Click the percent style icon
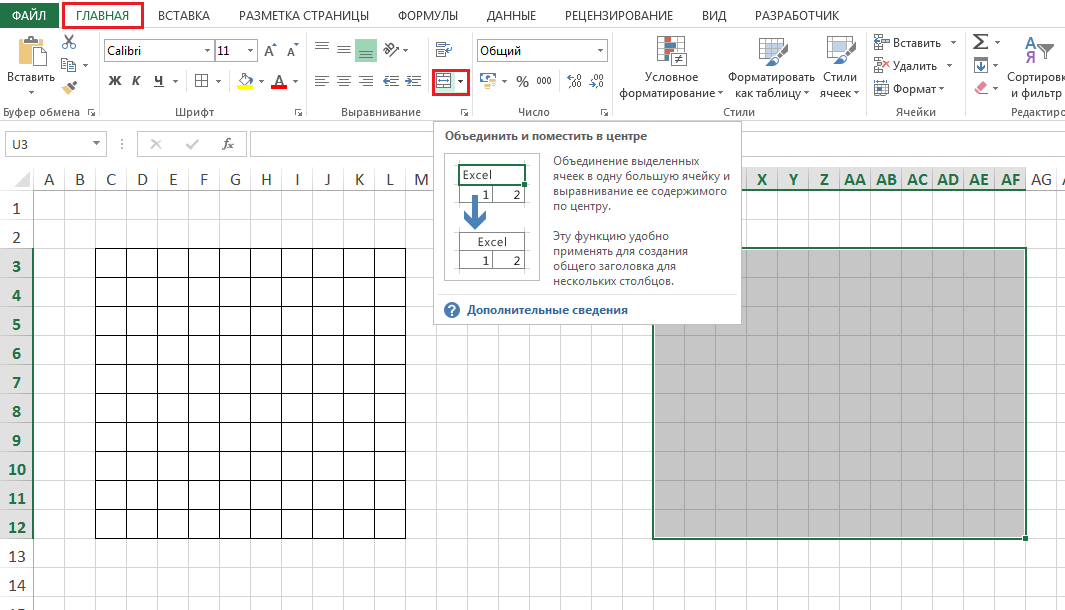 pyautogui.click(x=522, y=81)
